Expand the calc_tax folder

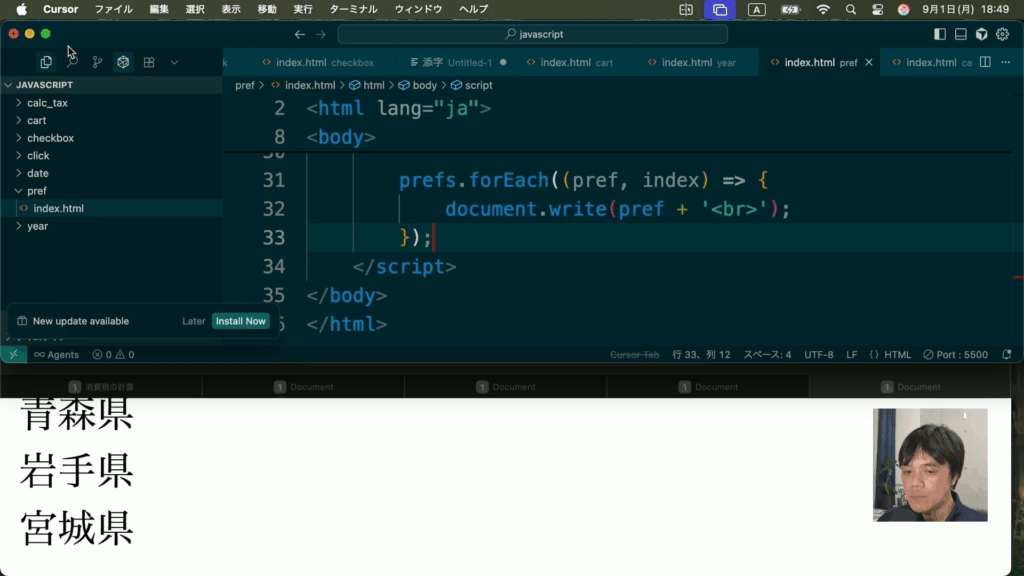(x=47, y=103)
